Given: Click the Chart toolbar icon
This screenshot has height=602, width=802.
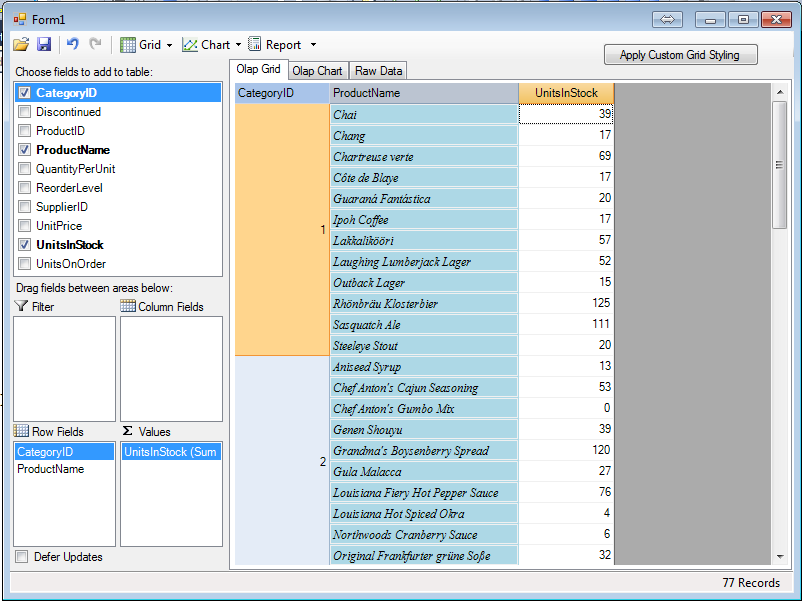Looking at the screenshot, I should coord(190,45).
